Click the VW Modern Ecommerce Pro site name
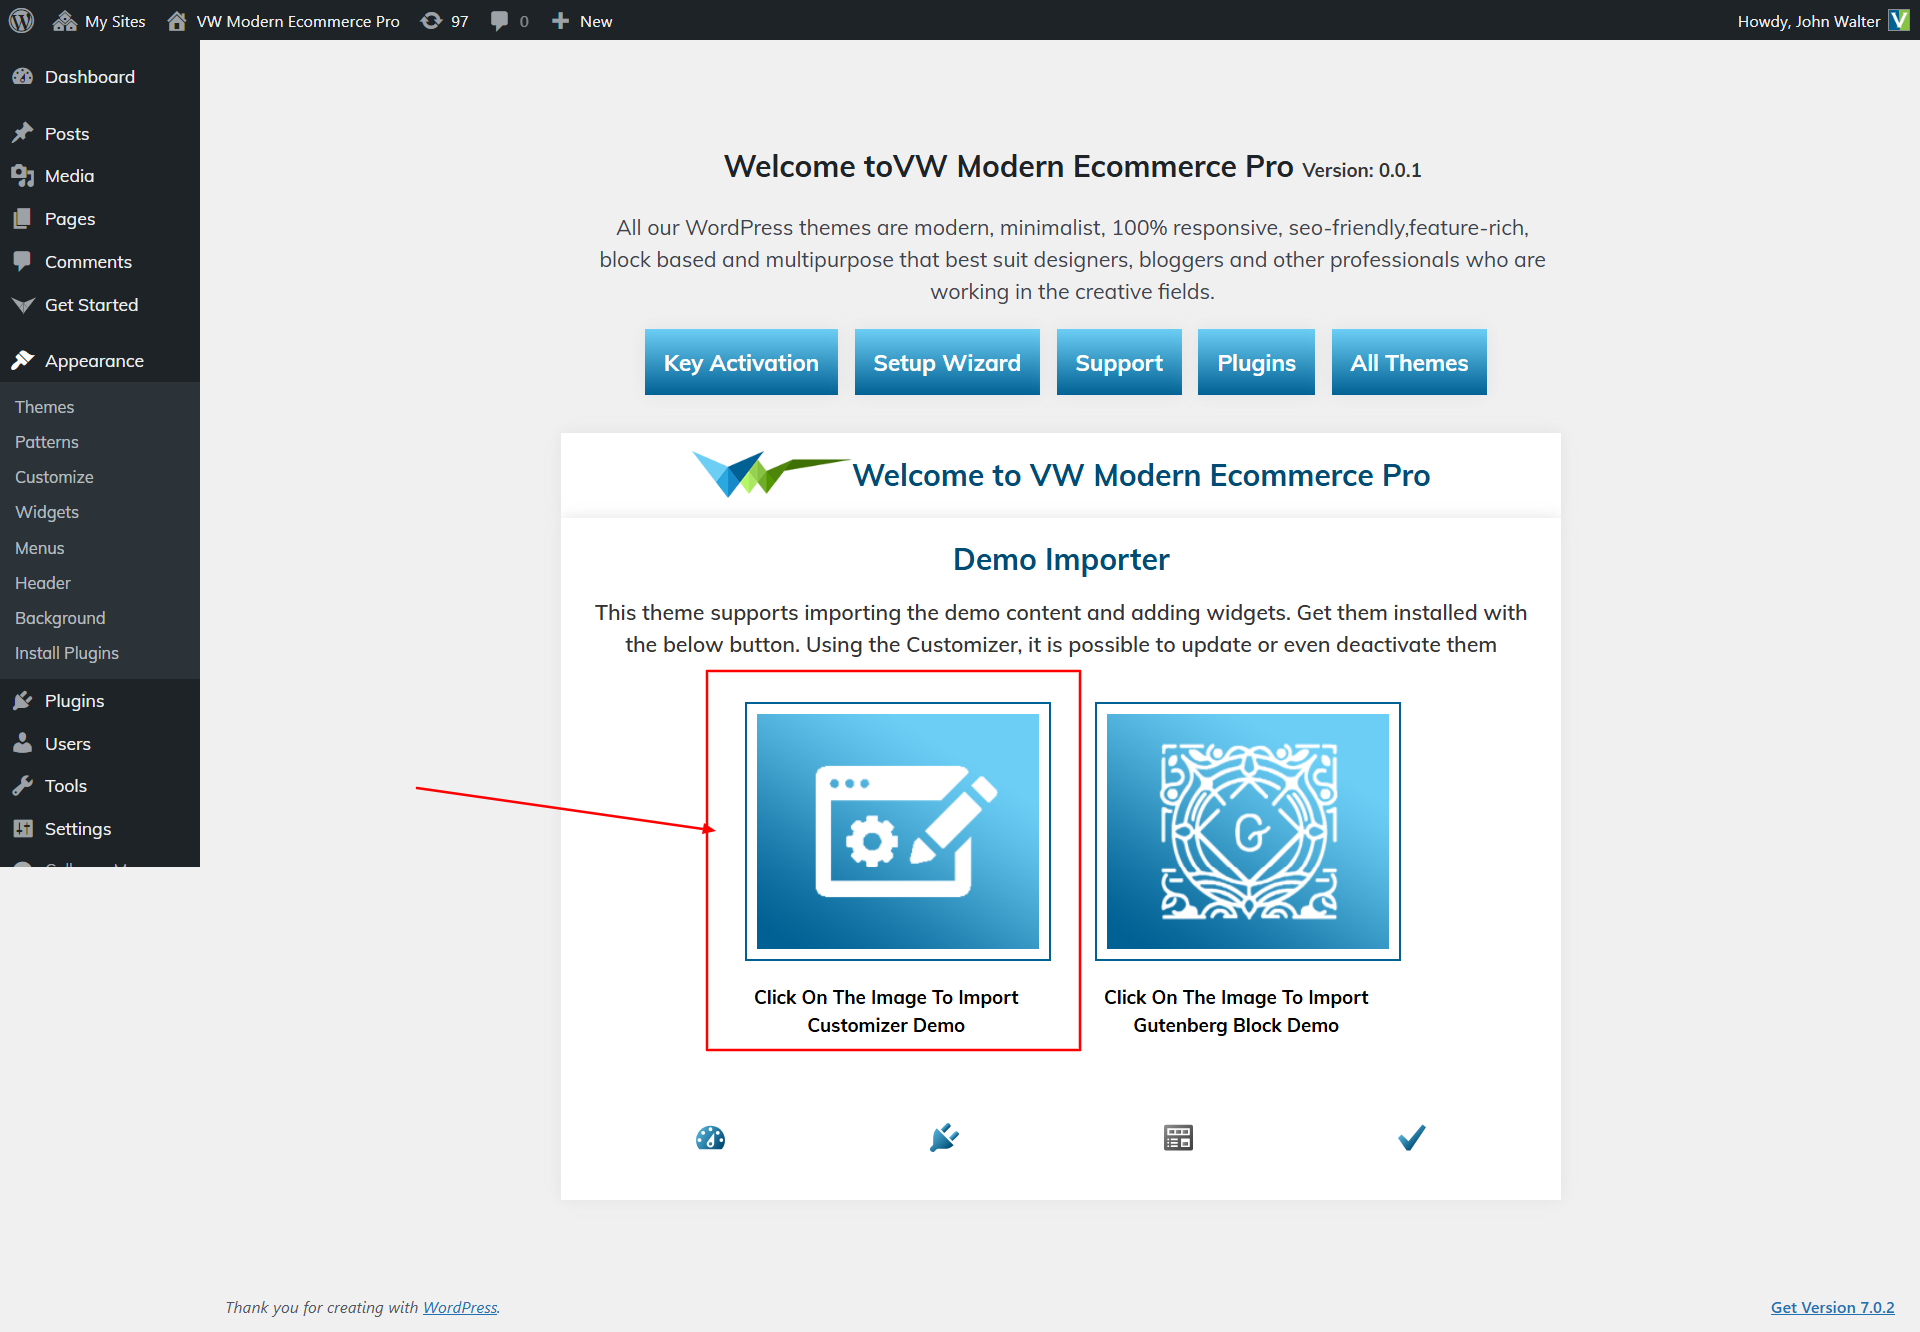Screen dimensions: 1920x1332 [x=298, y=21]
